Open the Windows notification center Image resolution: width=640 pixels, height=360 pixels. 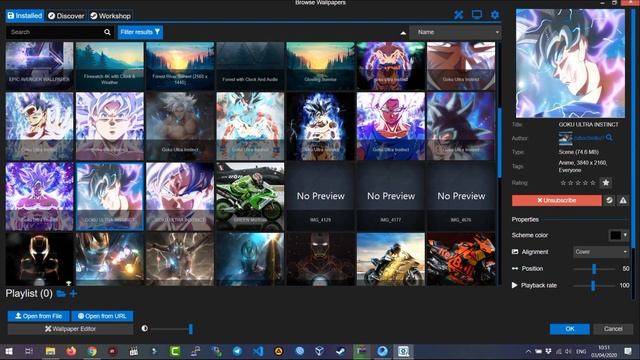(628, 351)
